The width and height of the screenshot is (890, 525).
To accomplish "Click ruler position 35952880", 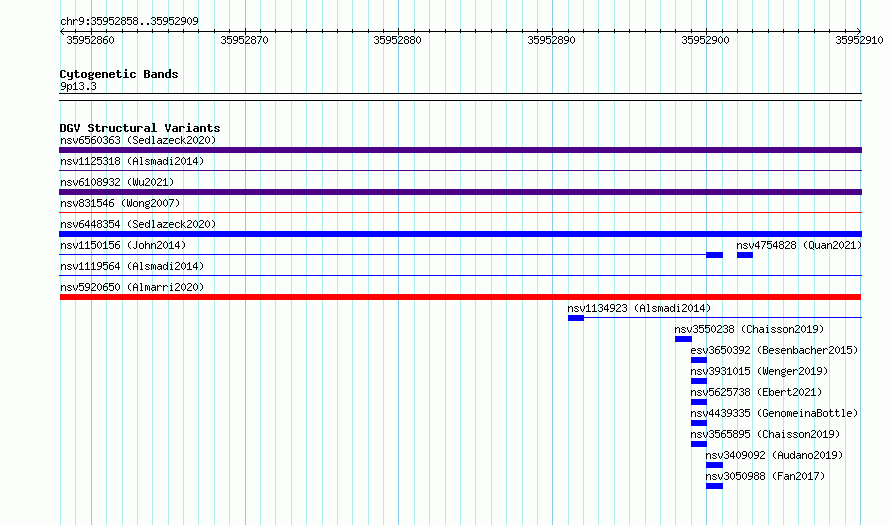I will click(397, 40).
